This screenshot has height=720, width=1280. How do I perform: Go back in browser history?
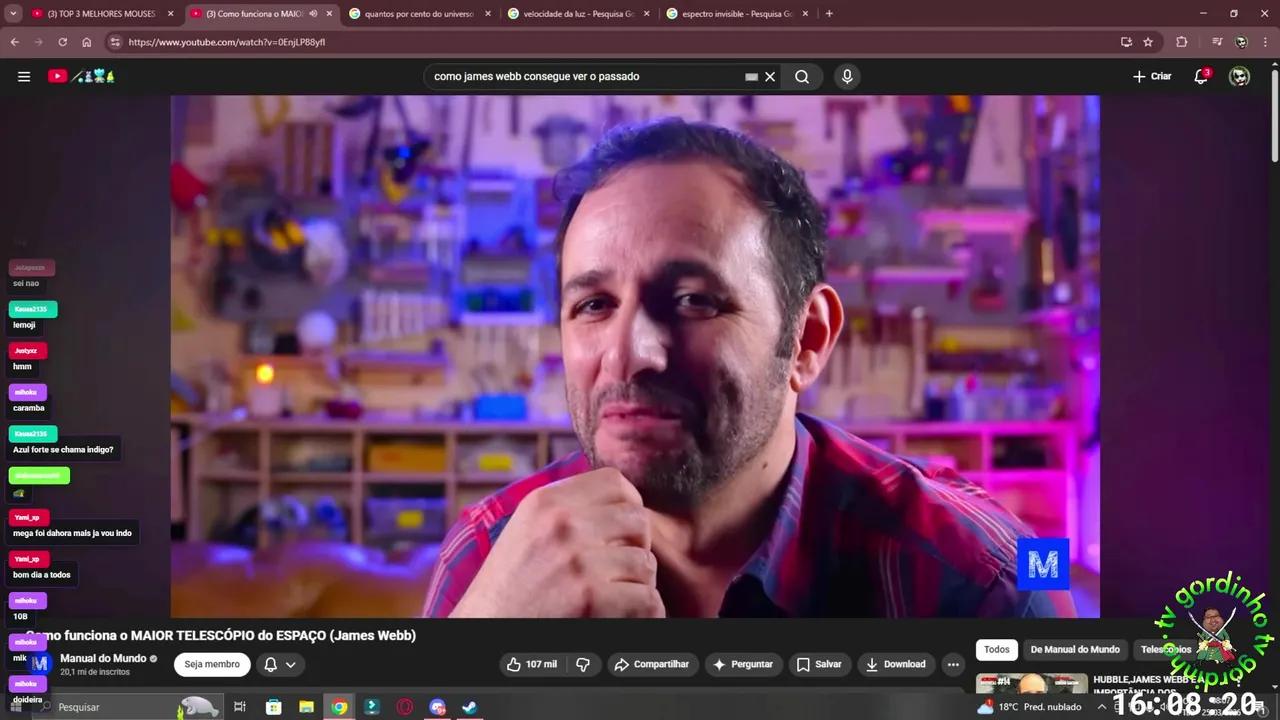click(14, 42)
